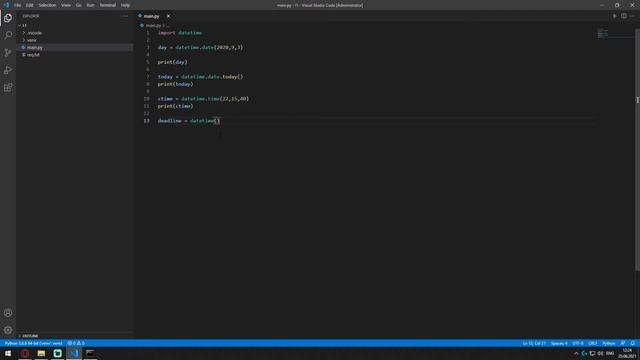Open the notifications bell in status bar

(633, 343)
